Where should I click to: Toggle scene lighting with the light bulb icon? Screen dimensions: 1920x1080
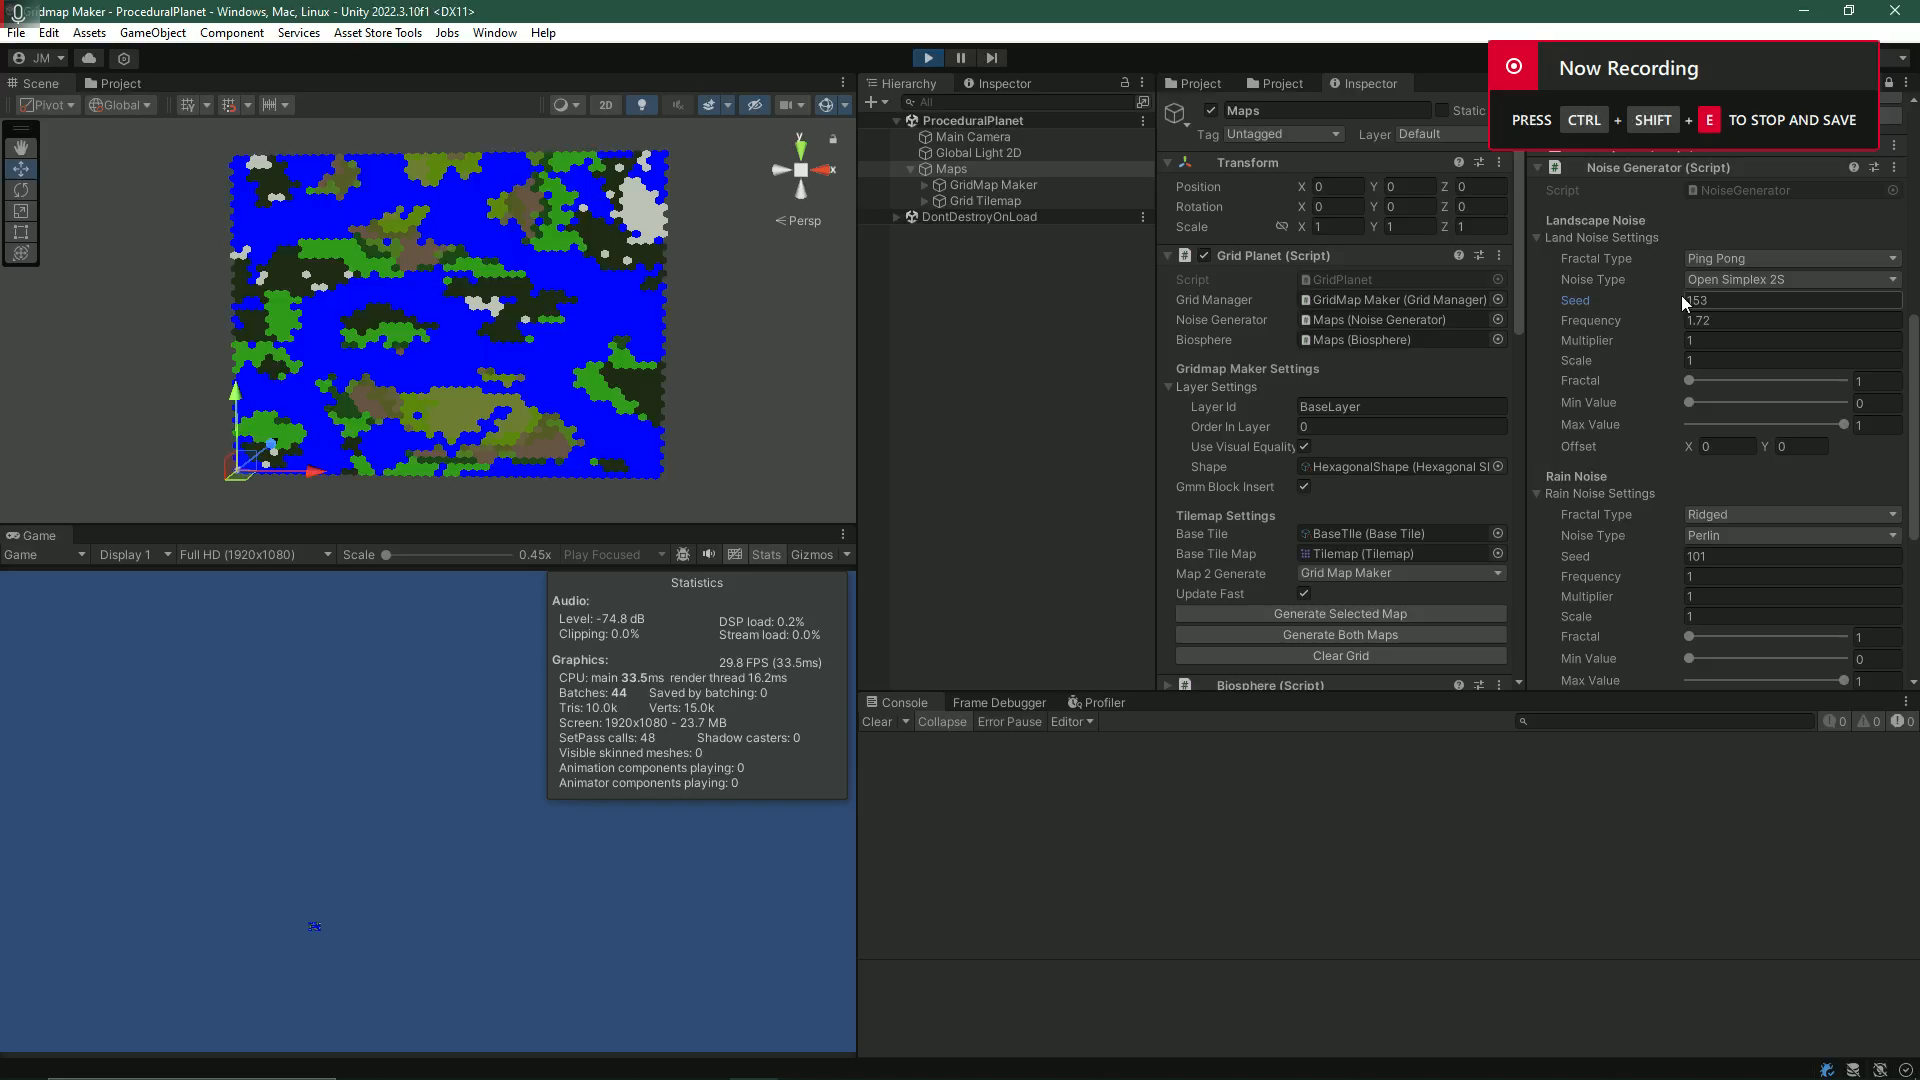pyautogui.click(x=641, y=105)
